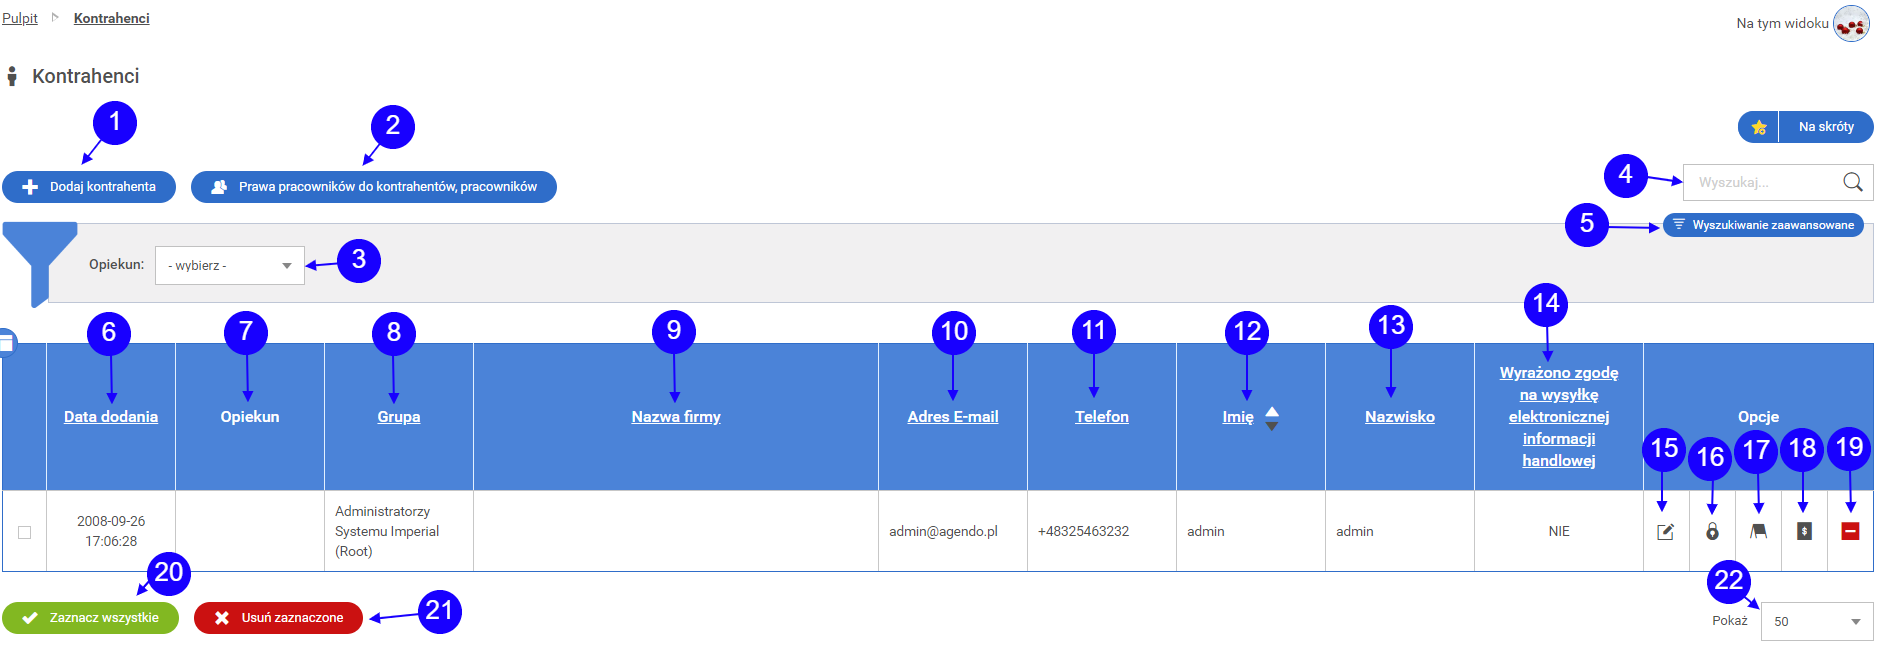
Task: Open the Kontrahenci breadcrumb item
Action: point(111,18)
